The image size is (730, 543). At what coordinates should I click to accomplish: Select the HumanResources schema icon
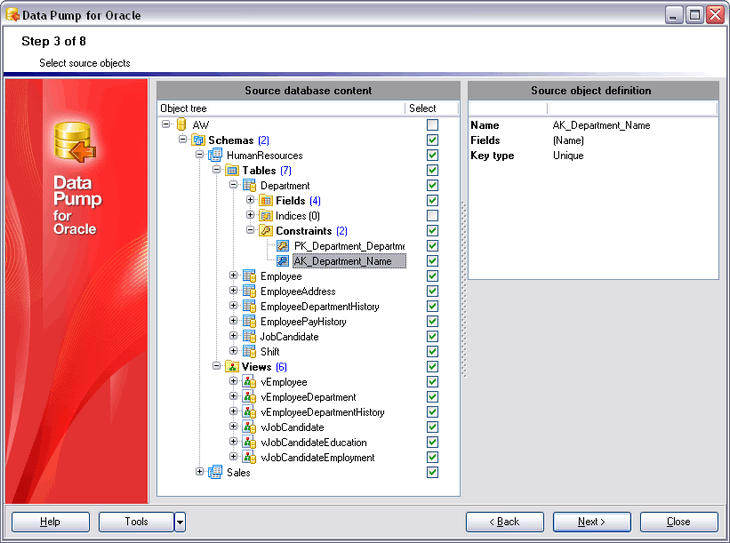pos(215,155)
